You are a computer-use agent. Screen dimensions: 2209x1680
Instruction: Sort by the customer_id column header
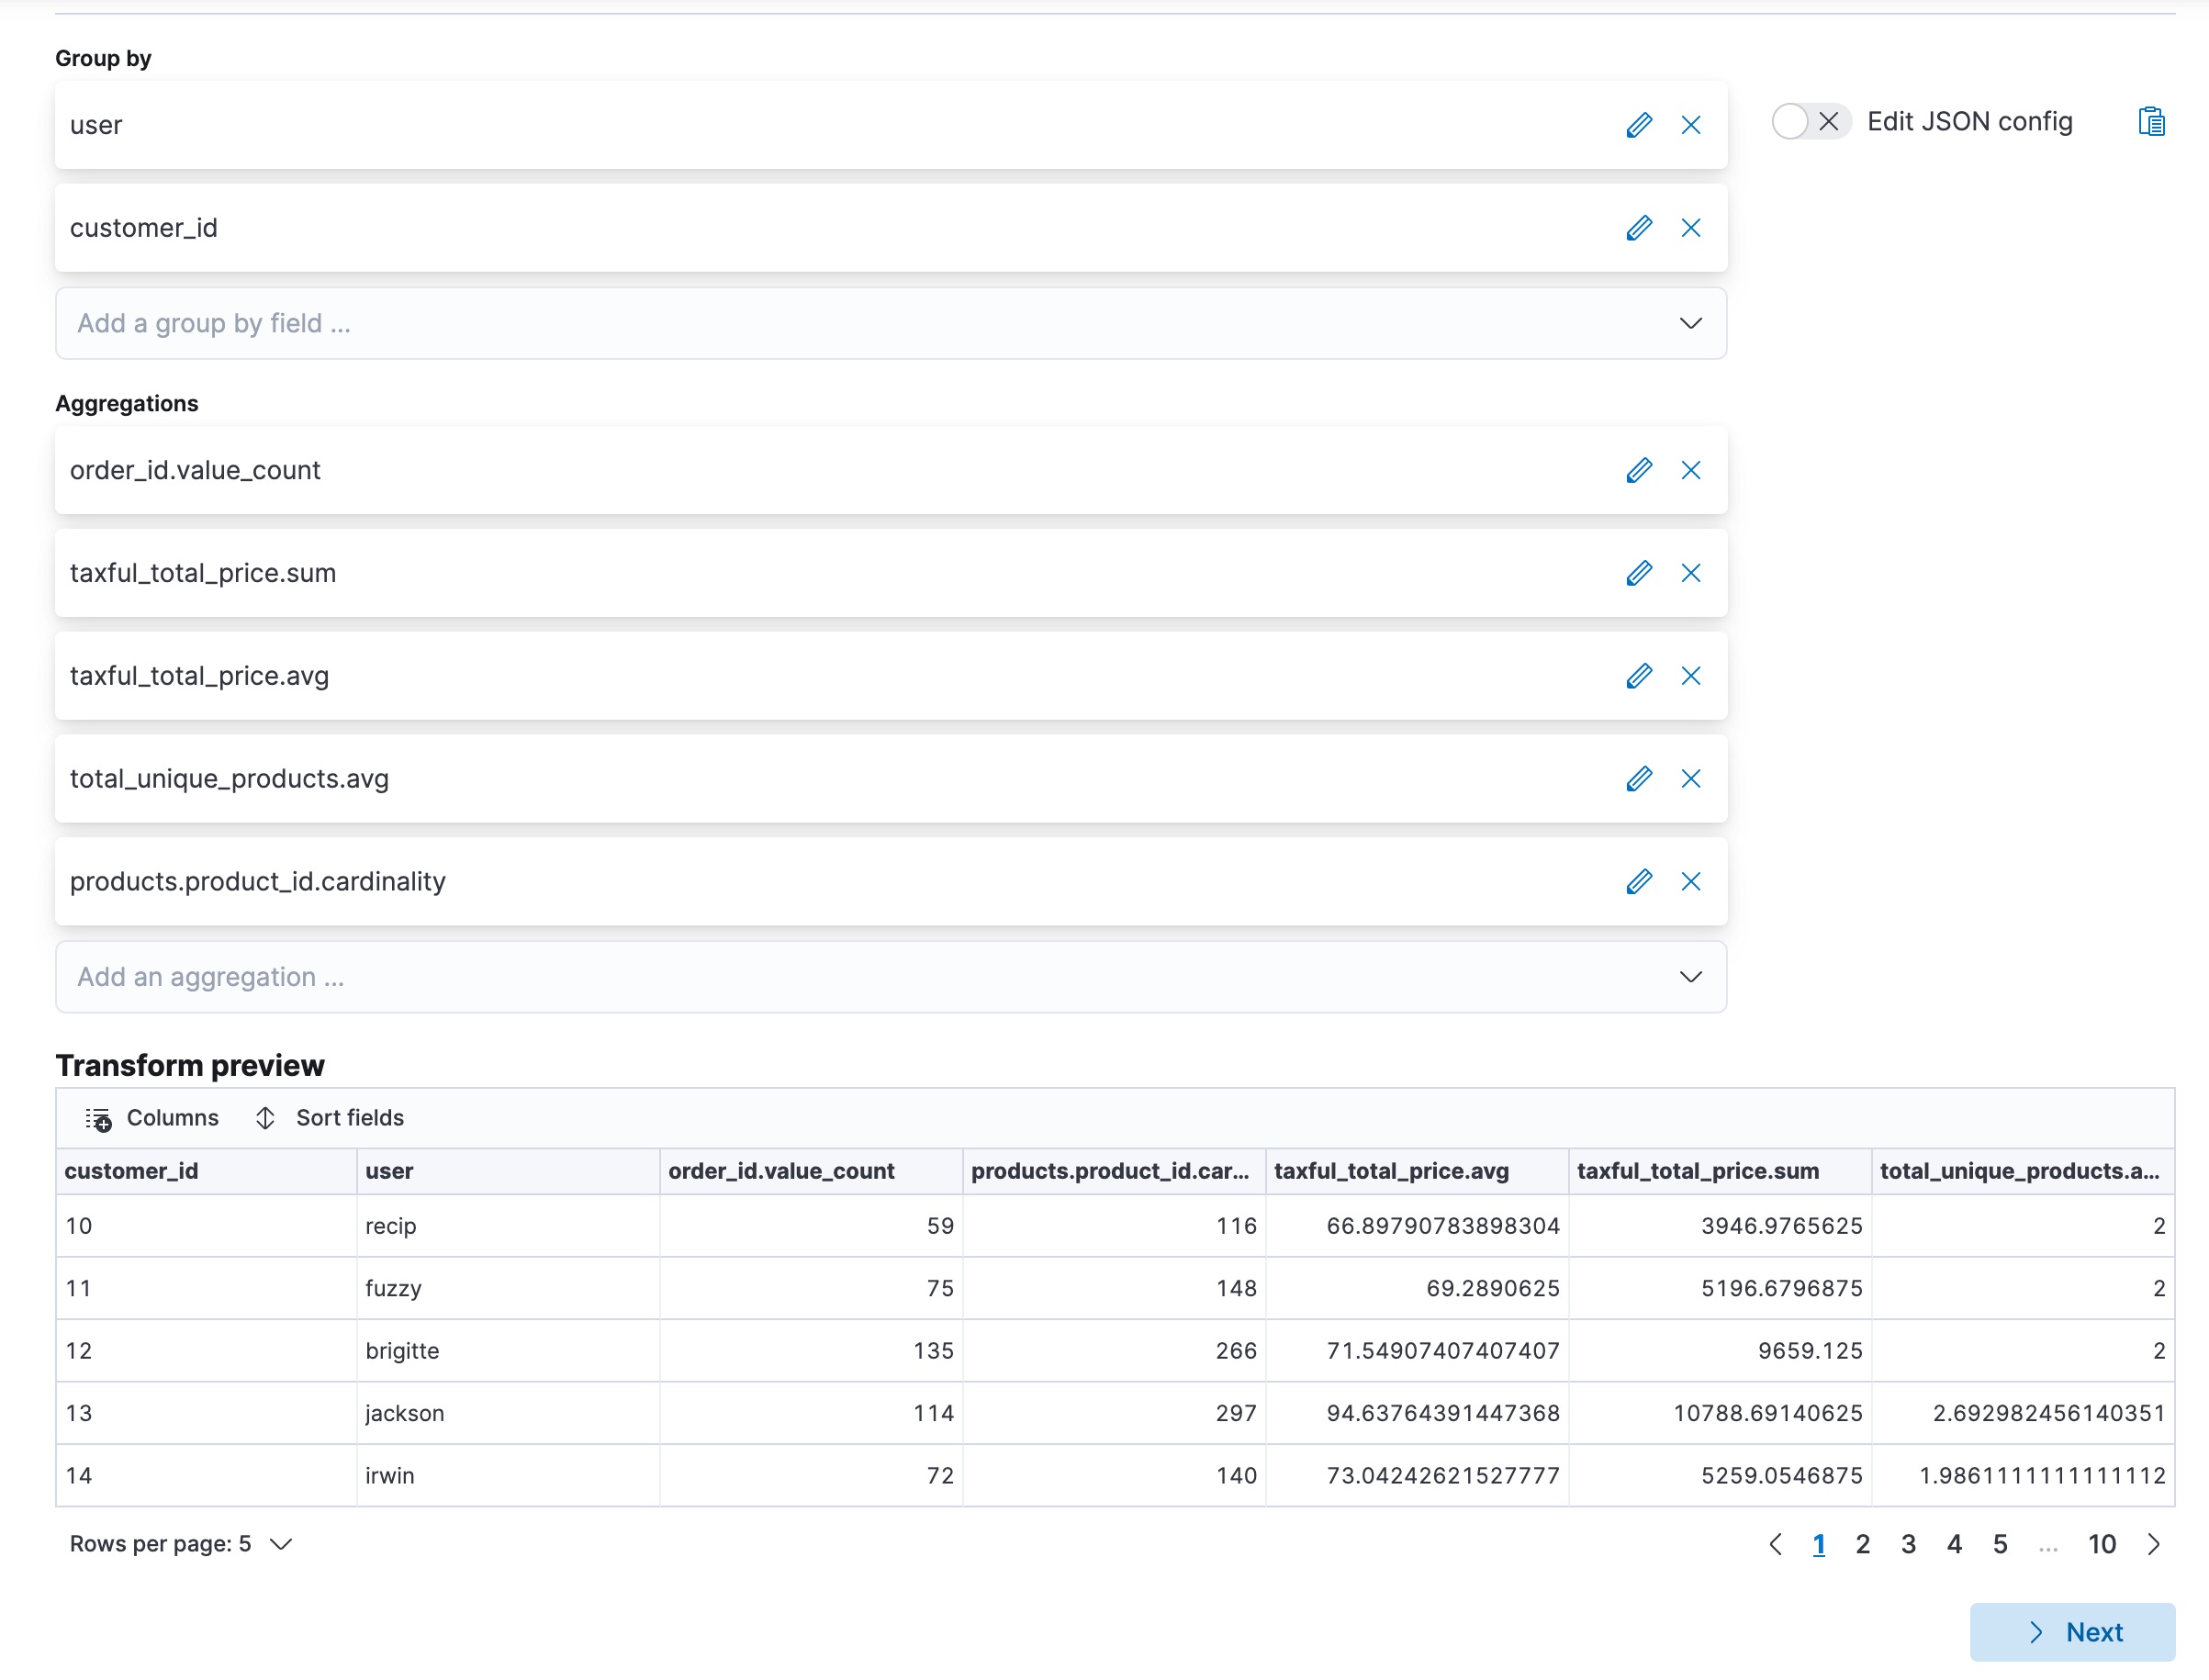point(130,1170)
